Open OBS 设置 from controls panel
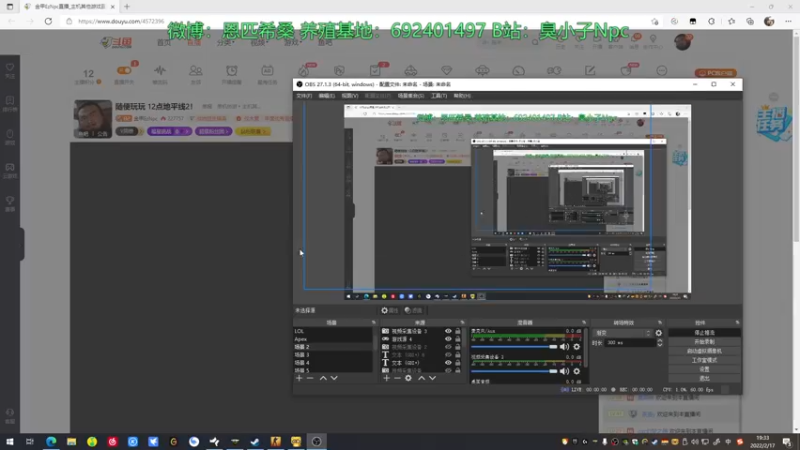Screen dimensions: 800x450 pos(704,369)
